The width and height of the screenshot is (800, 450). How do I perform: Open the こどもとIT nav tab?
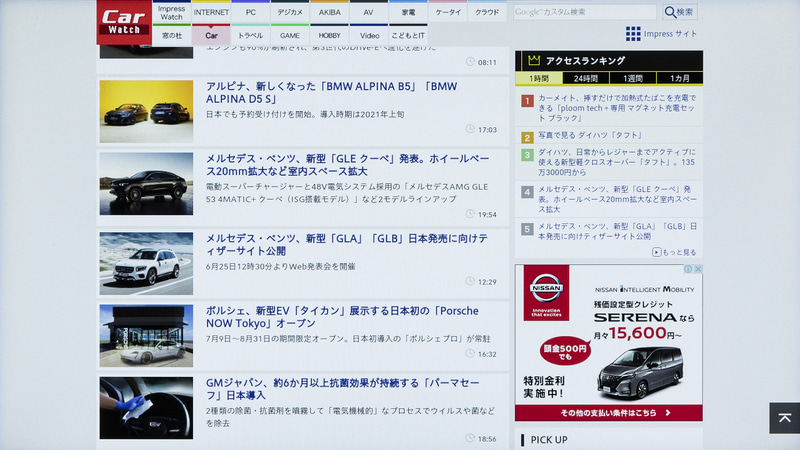(408, 35)
